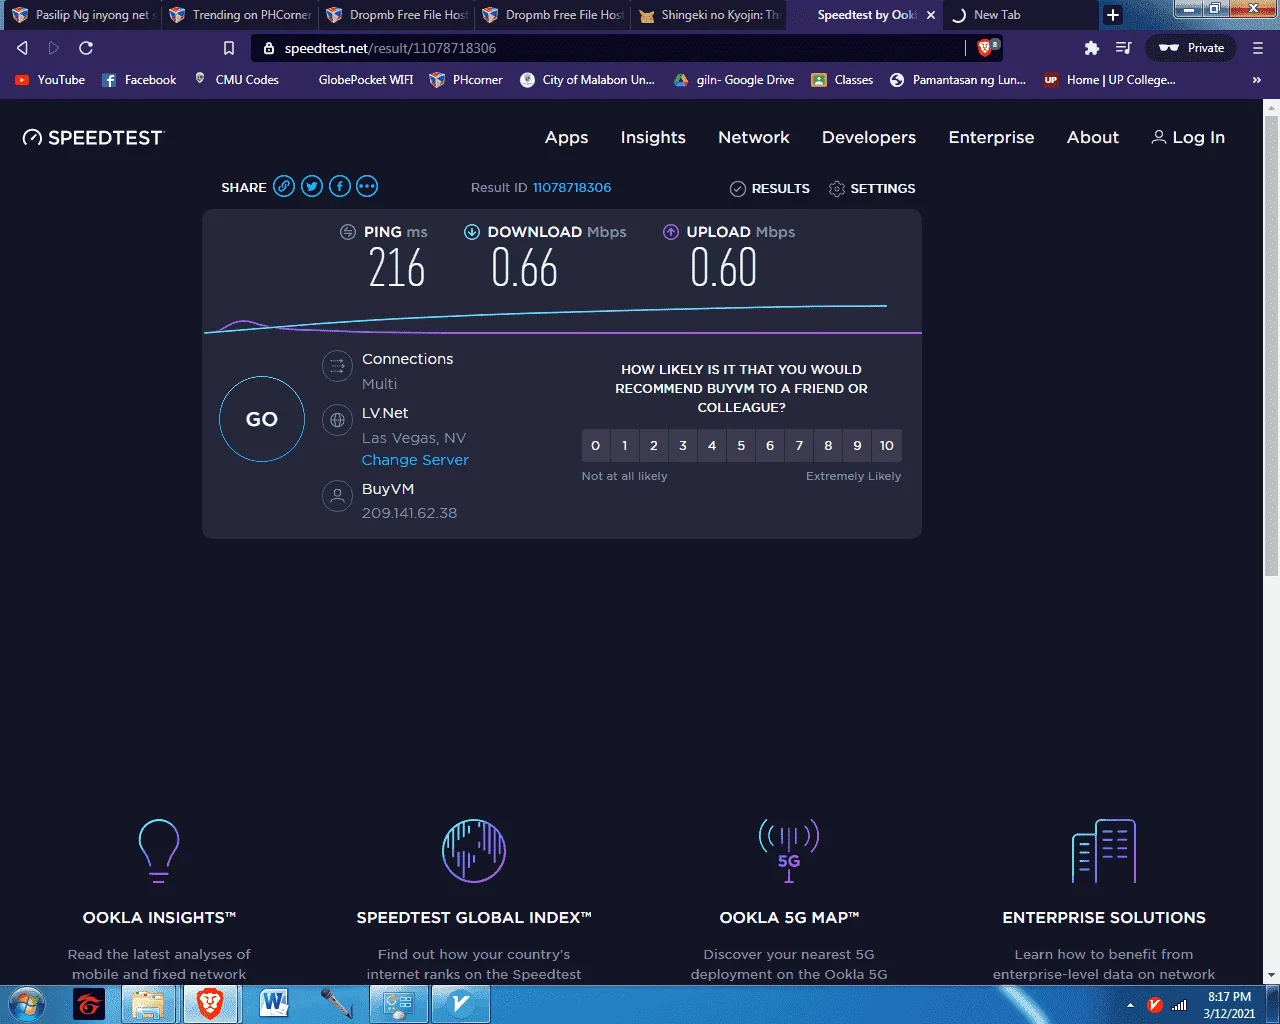The width and height of the screenshot is (1280, 1024).
Task: Open the Apps menu on Speedtest
Action: [x=566, y=138]
